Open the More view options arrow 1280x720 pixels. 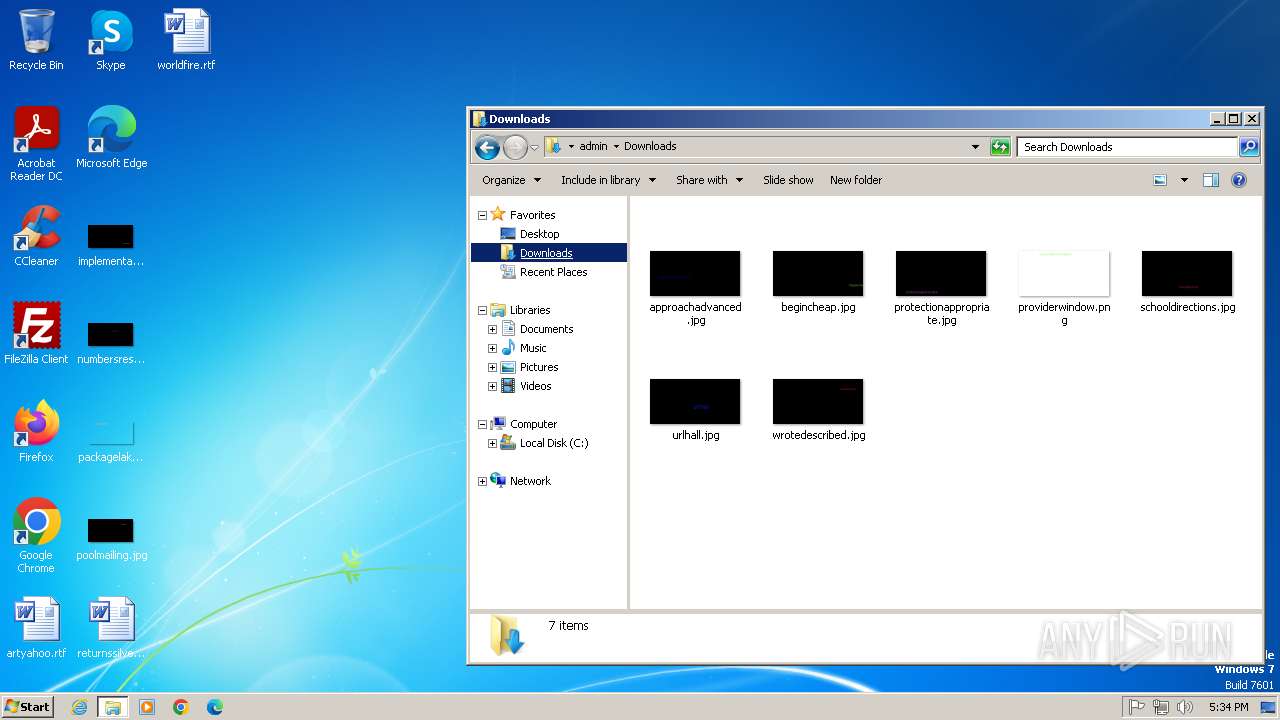pyautogui.click(x=1184, y=180)
